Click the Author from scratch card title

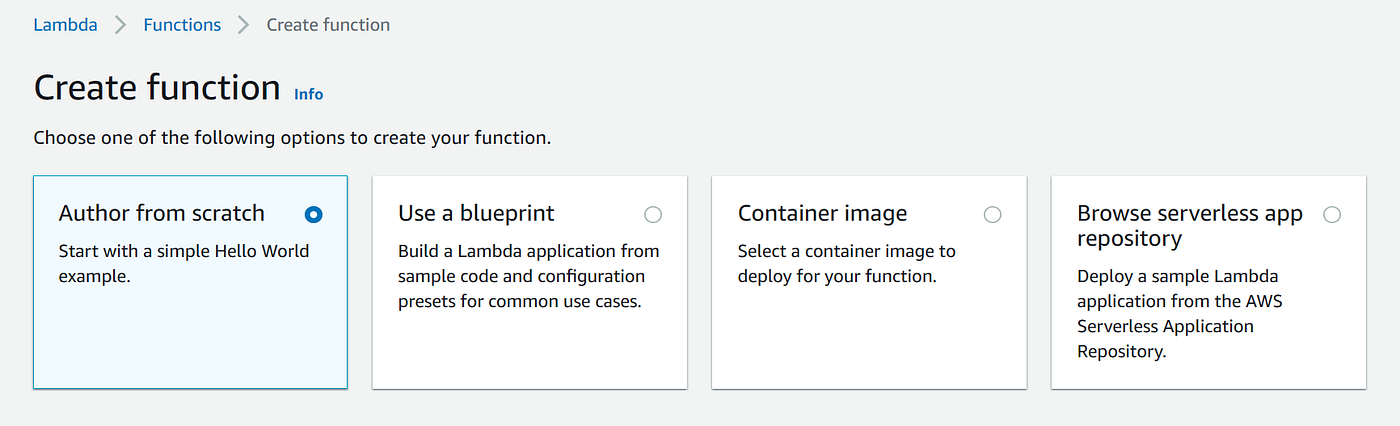[x=162, y=213]
